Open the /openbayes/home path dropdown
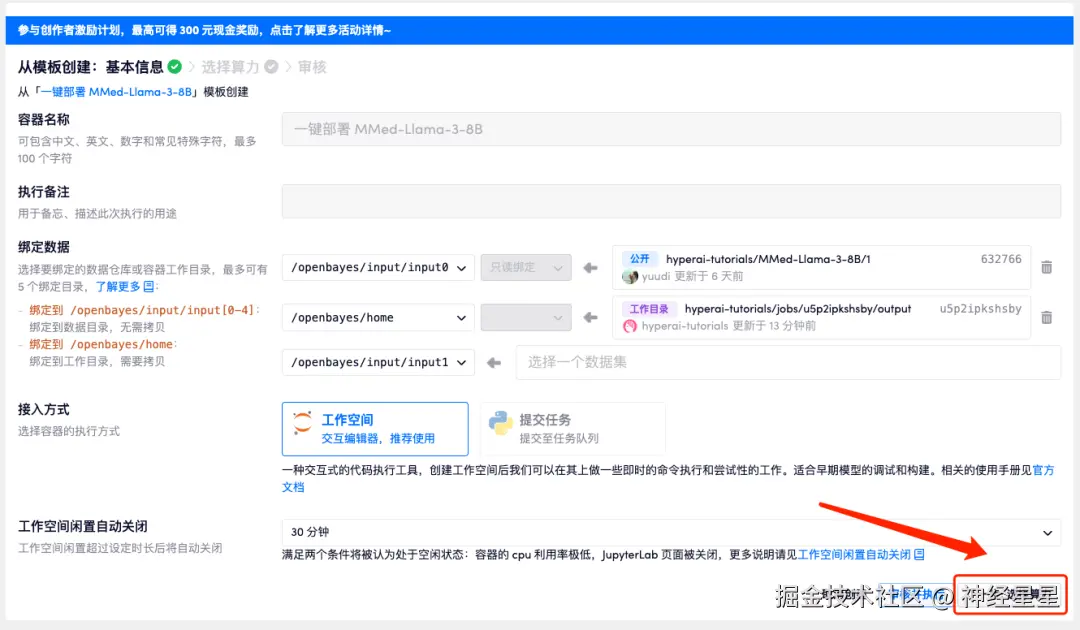 tap(378, 317)
